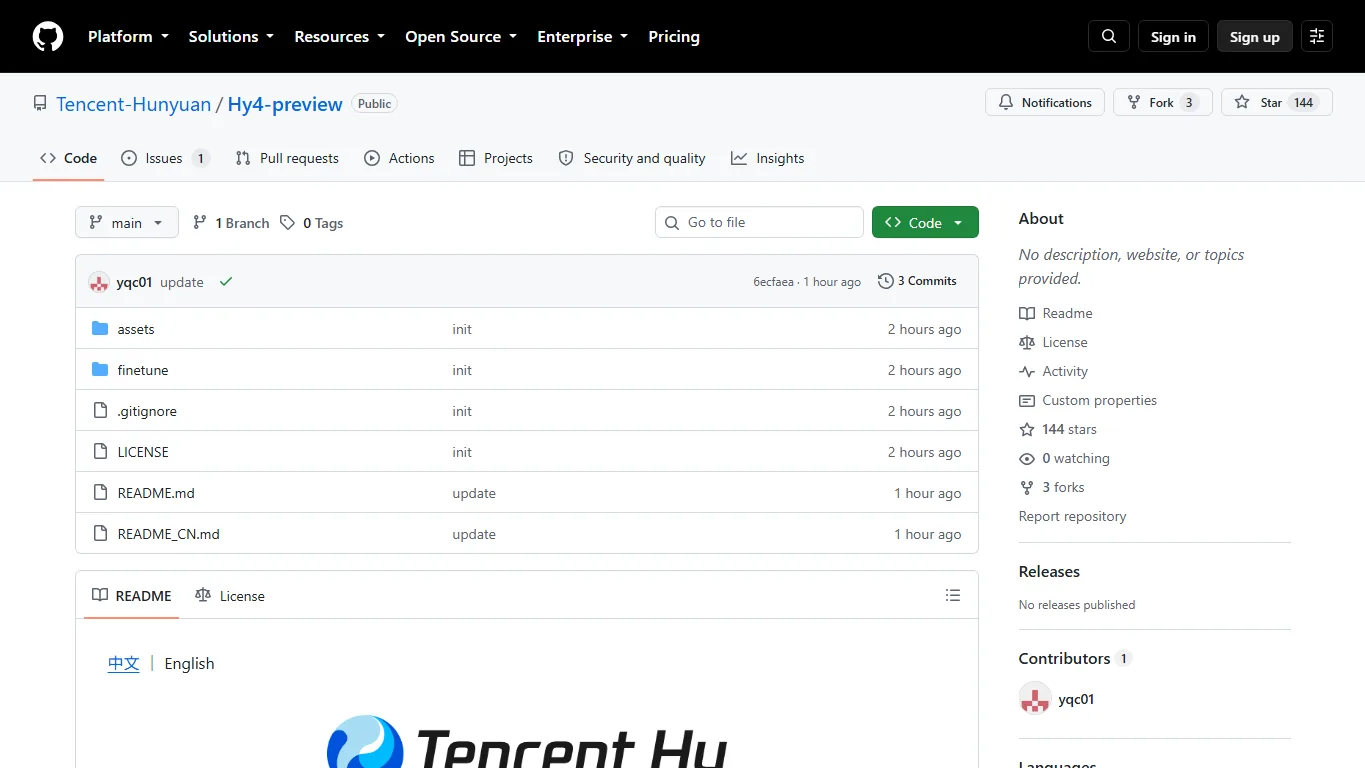Expand the Solutions menu
Viewport: 1365px width, 768px height.
click(x=231, y=36)
